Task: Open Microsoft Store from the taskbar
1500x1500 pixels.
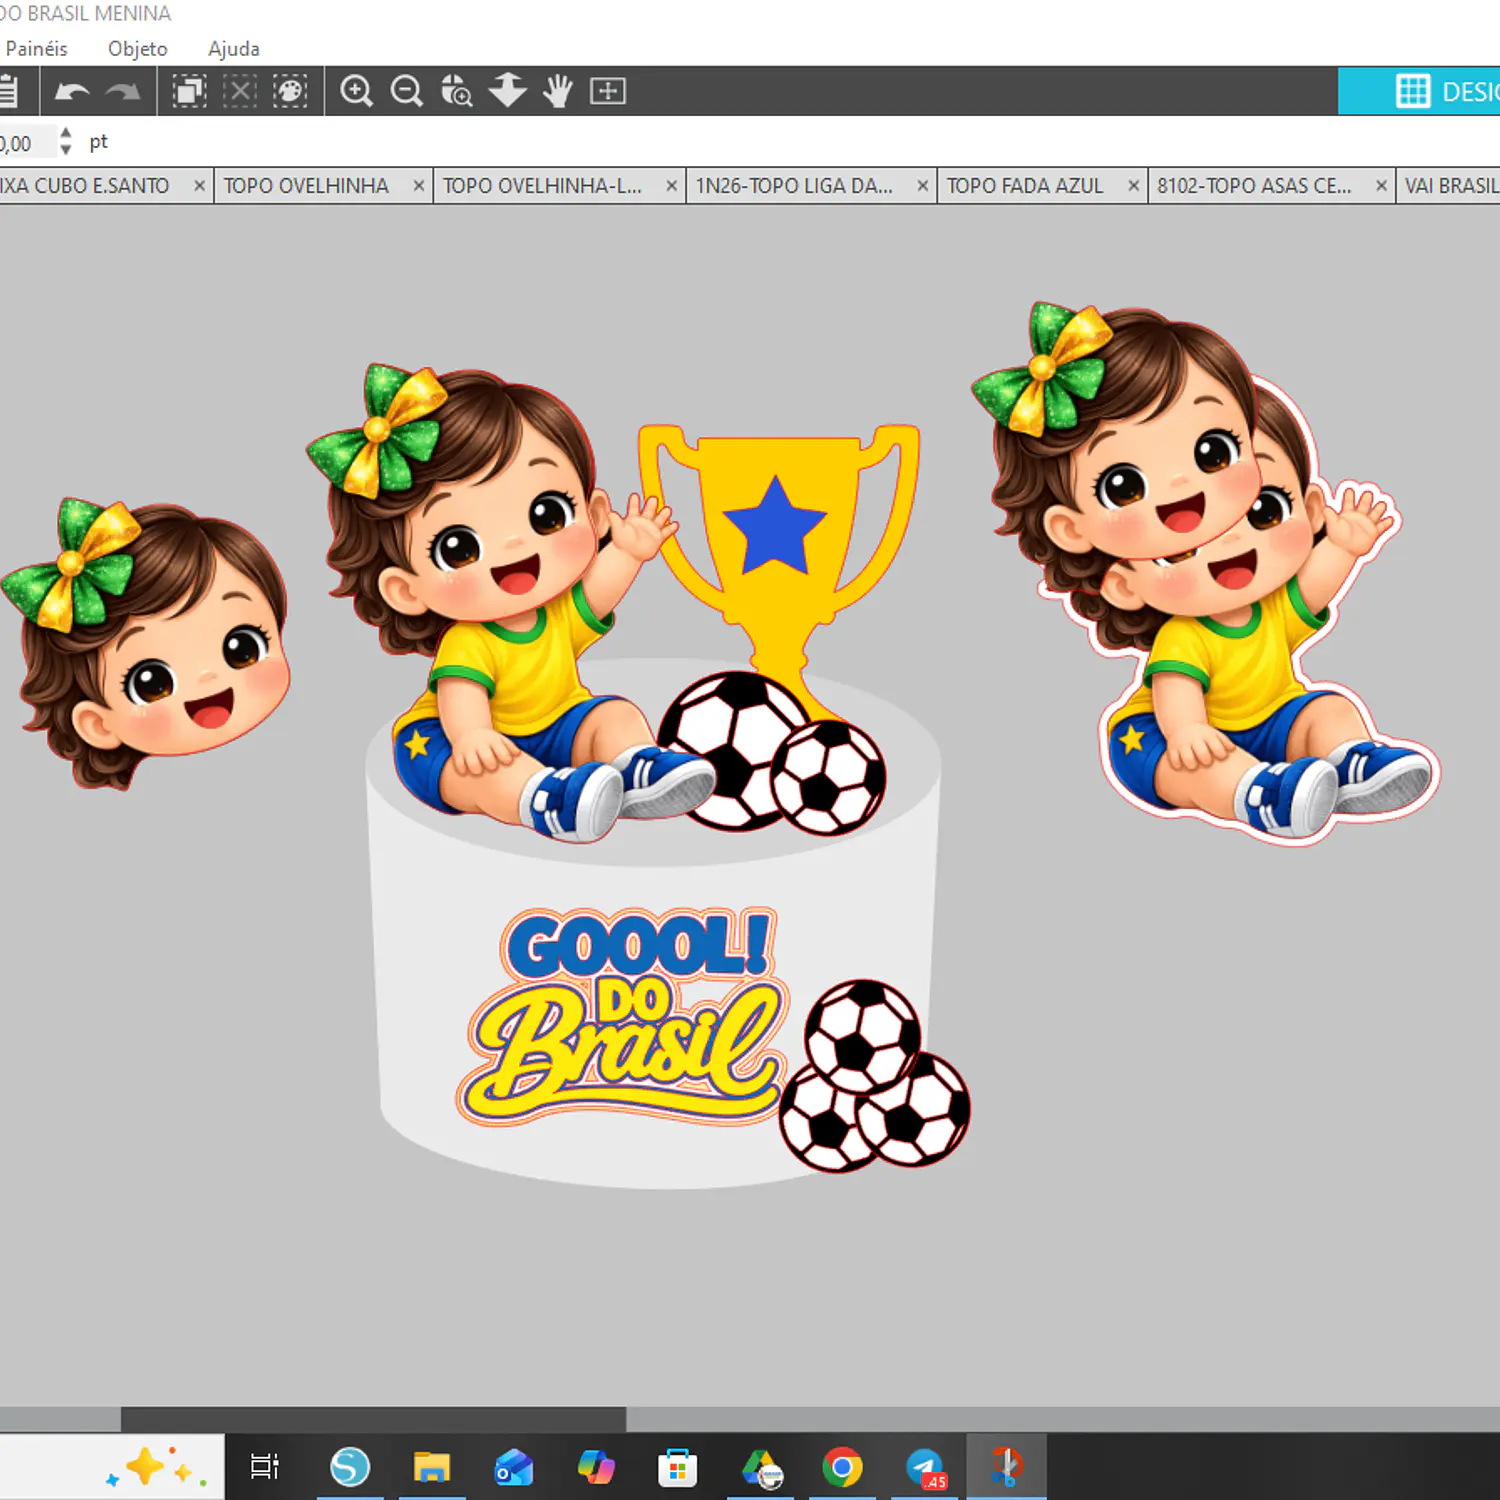Action: 677,1467
